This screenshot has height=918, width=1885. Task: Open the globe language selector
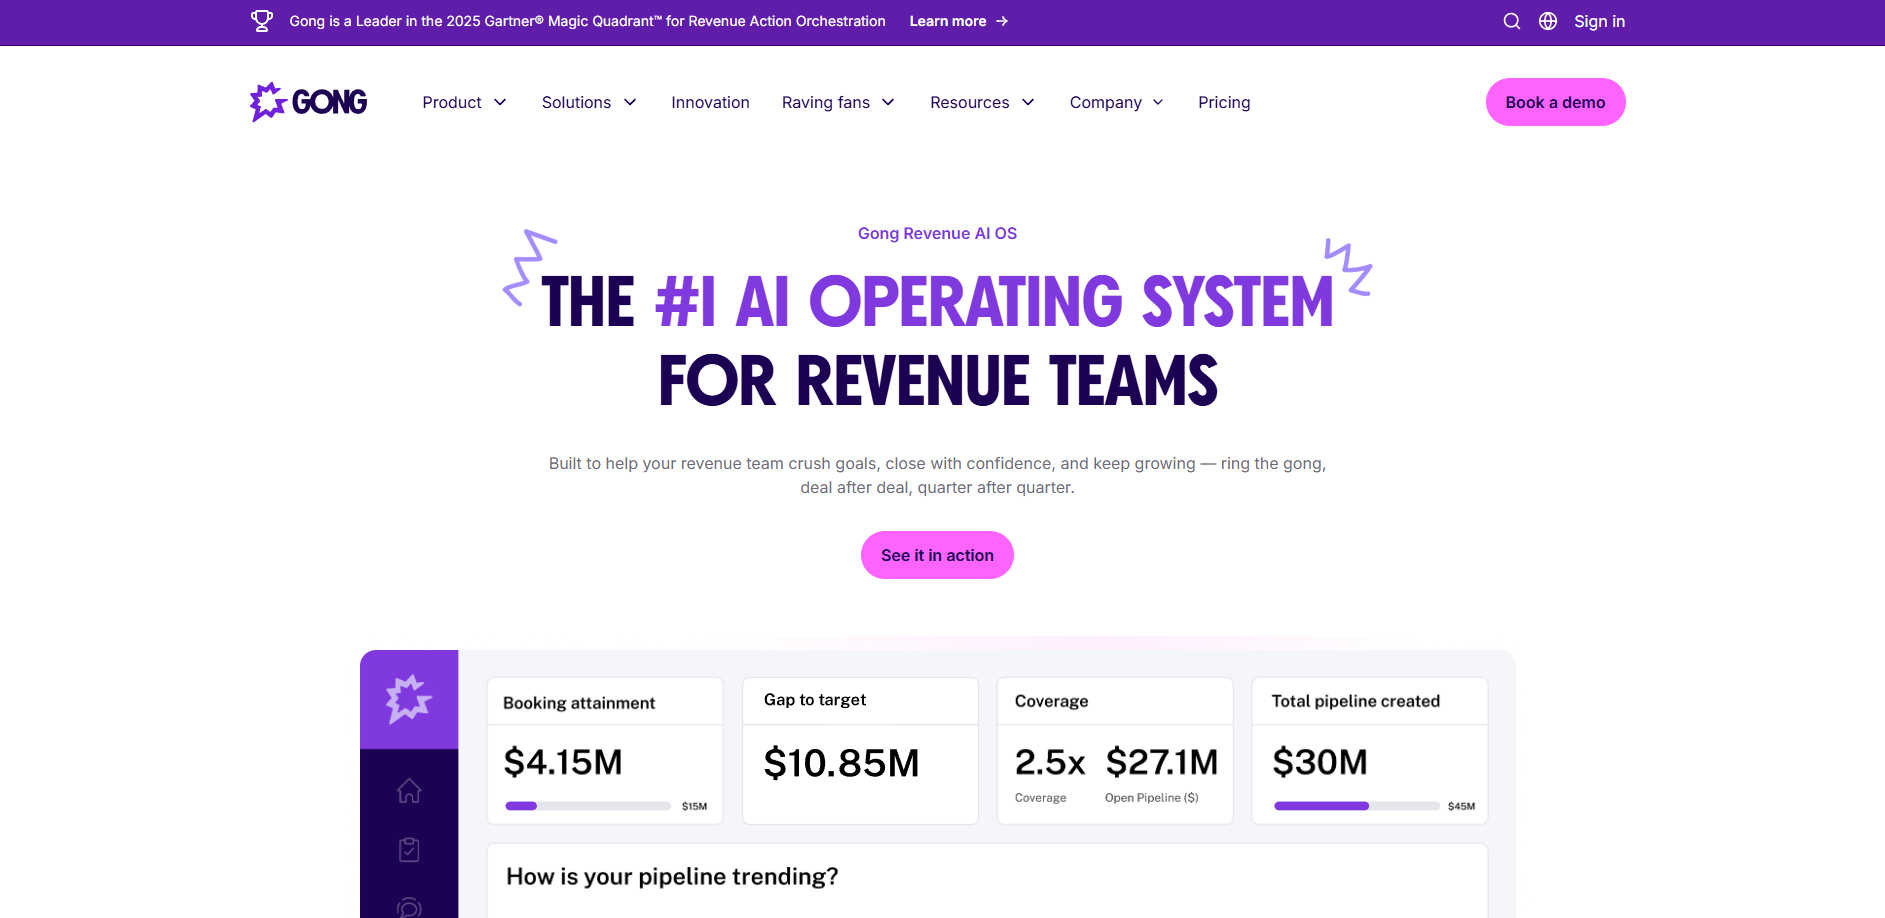[1548, 21]
